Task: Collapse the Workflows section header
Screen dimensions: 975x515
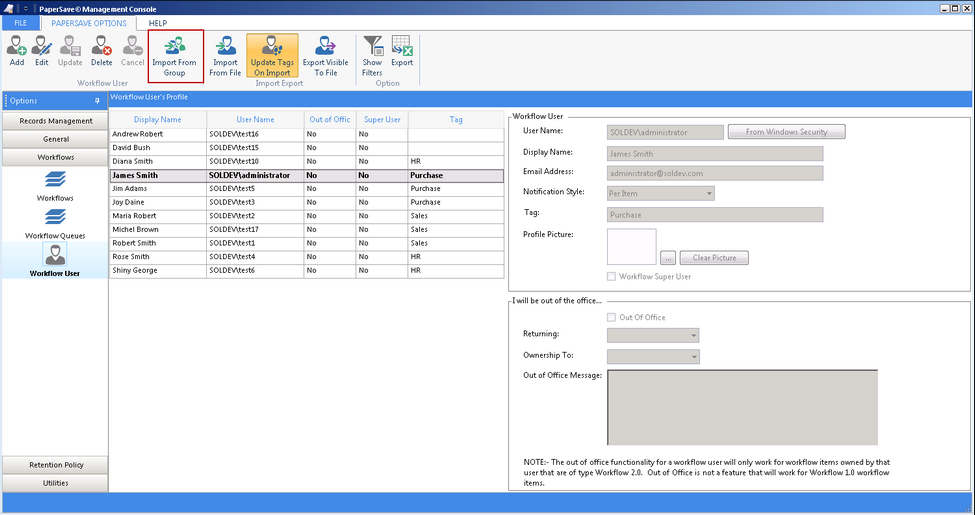Action: click(x=55, y=157)
